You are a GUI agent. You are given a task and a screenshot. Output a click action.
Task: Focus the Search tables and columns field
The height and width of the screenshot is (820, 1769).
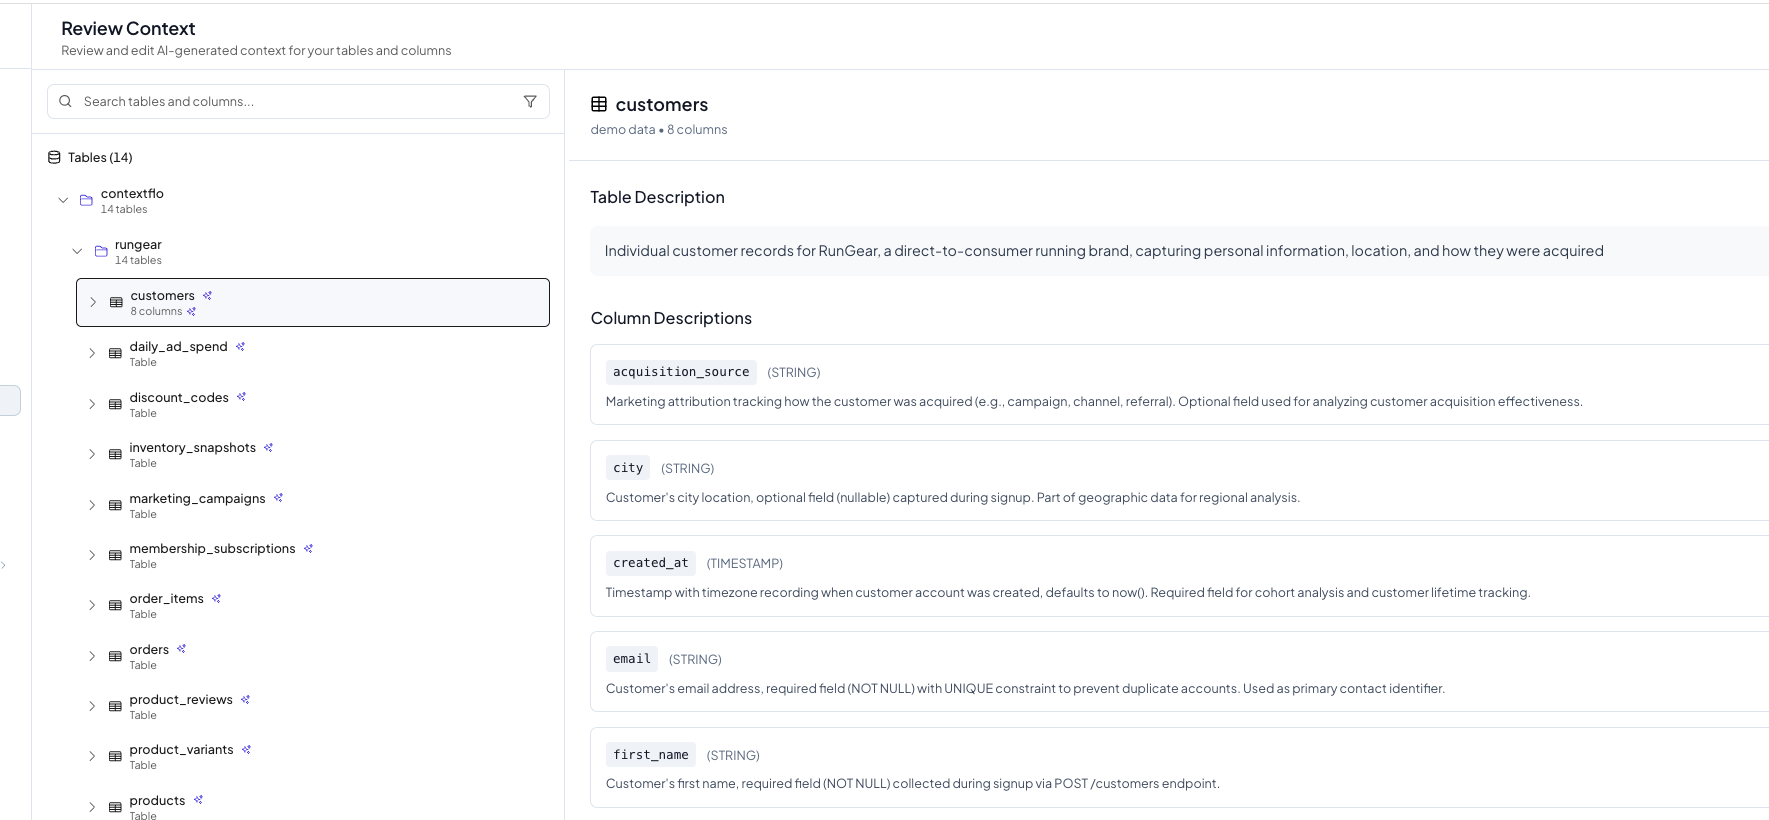point(298,101)
